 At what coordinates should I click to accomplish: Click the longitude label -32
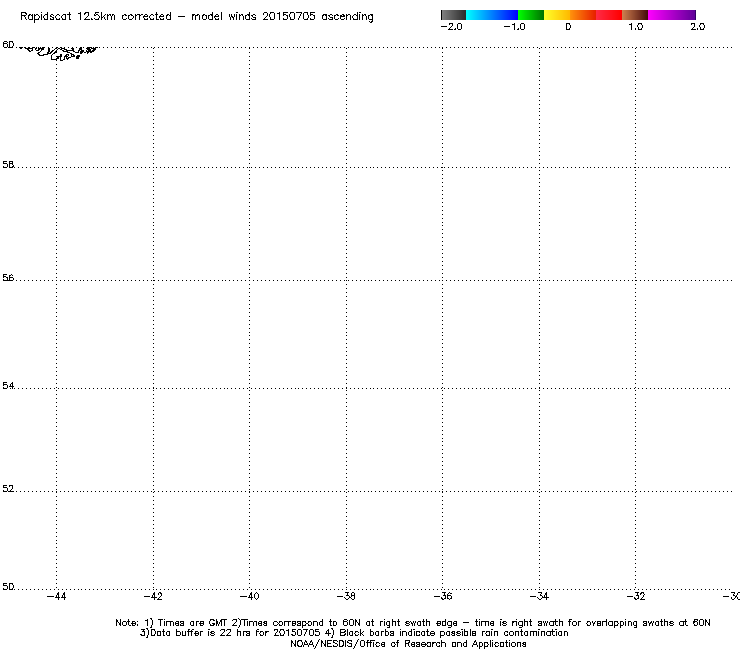pyautogui.click(x=636, y=597)
